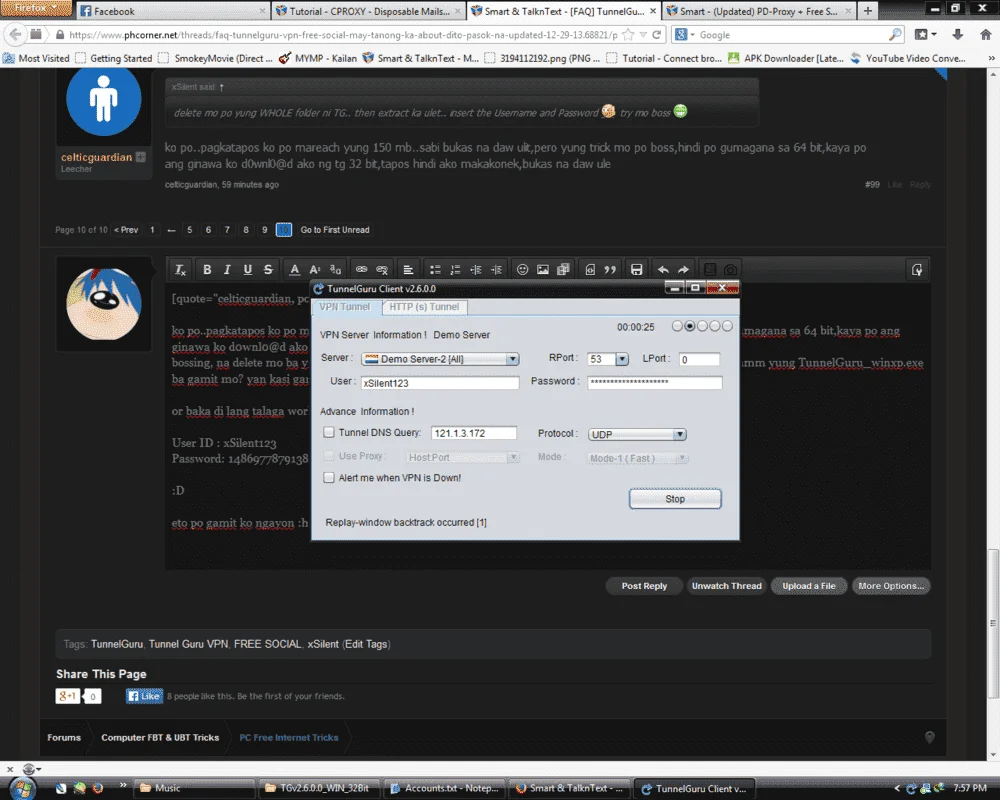Click the camera icon in editor toolbar
Viewport: 1000px width, 800px height.
click(x=730, y=270)
